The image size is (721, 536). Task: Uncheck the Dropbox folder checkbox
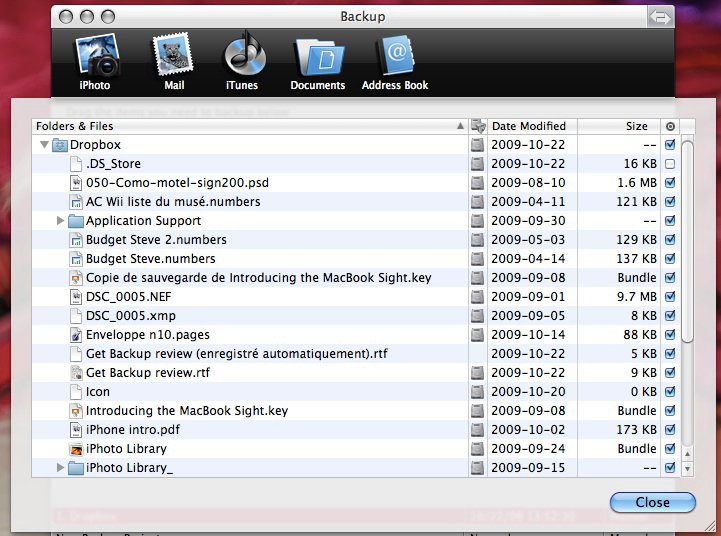(670, 145)
